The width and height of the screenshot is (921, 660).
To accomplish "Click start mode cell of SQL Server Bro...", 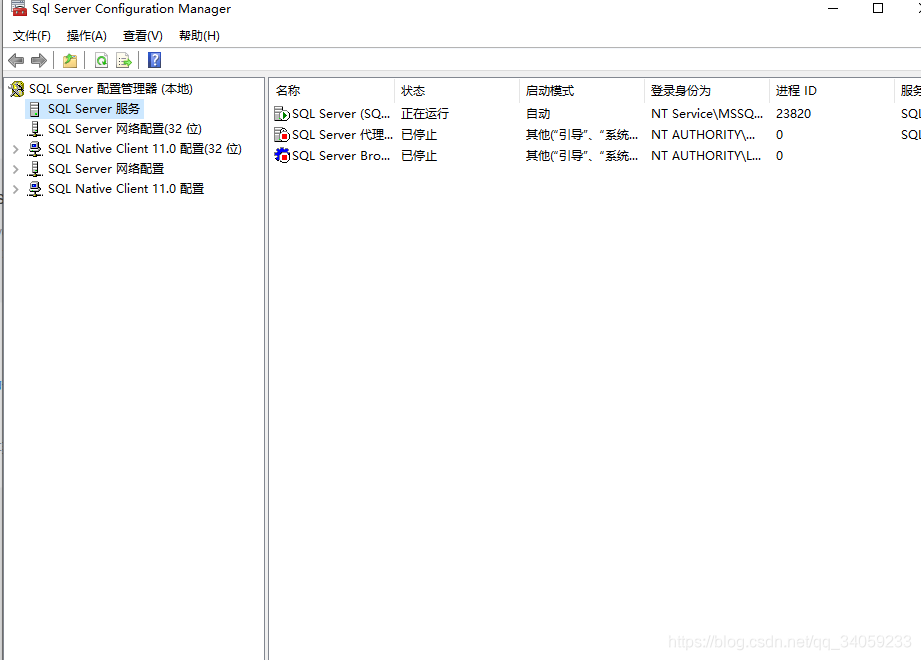I will point(581,156).
